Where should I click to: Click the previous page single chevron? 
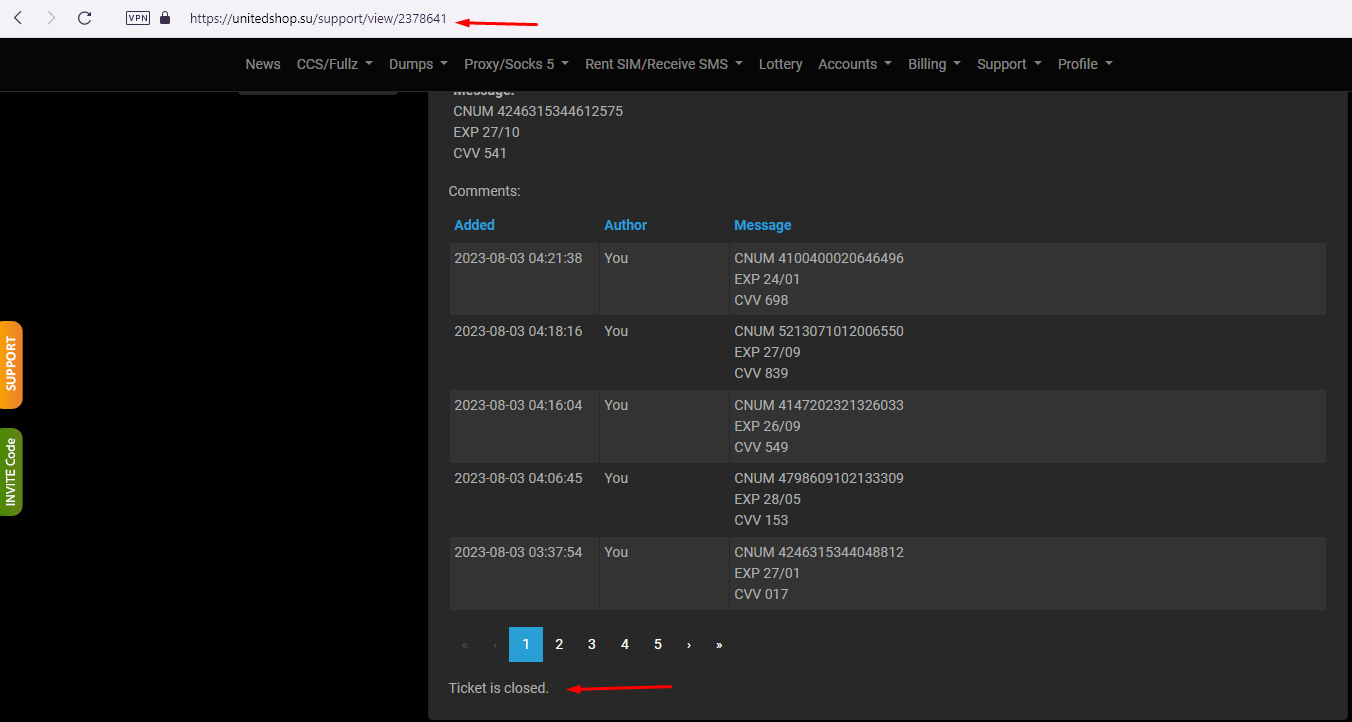(x=495, y=644)
